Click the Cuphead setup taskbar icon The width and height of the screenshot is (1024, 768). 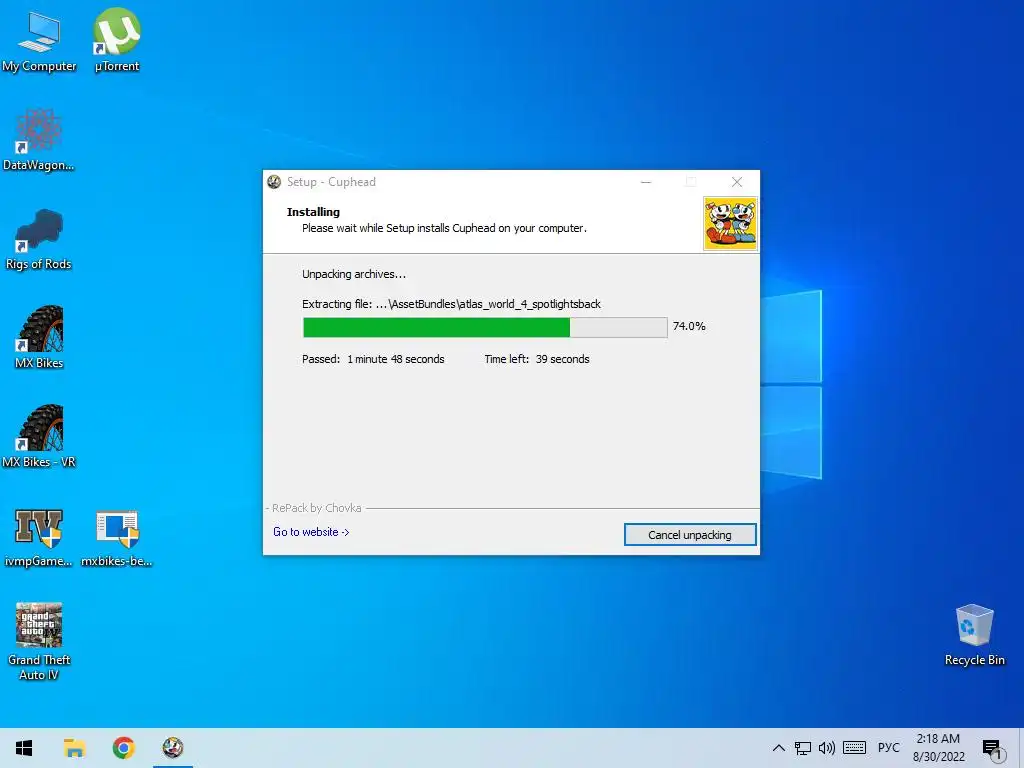tap(173, 748)
